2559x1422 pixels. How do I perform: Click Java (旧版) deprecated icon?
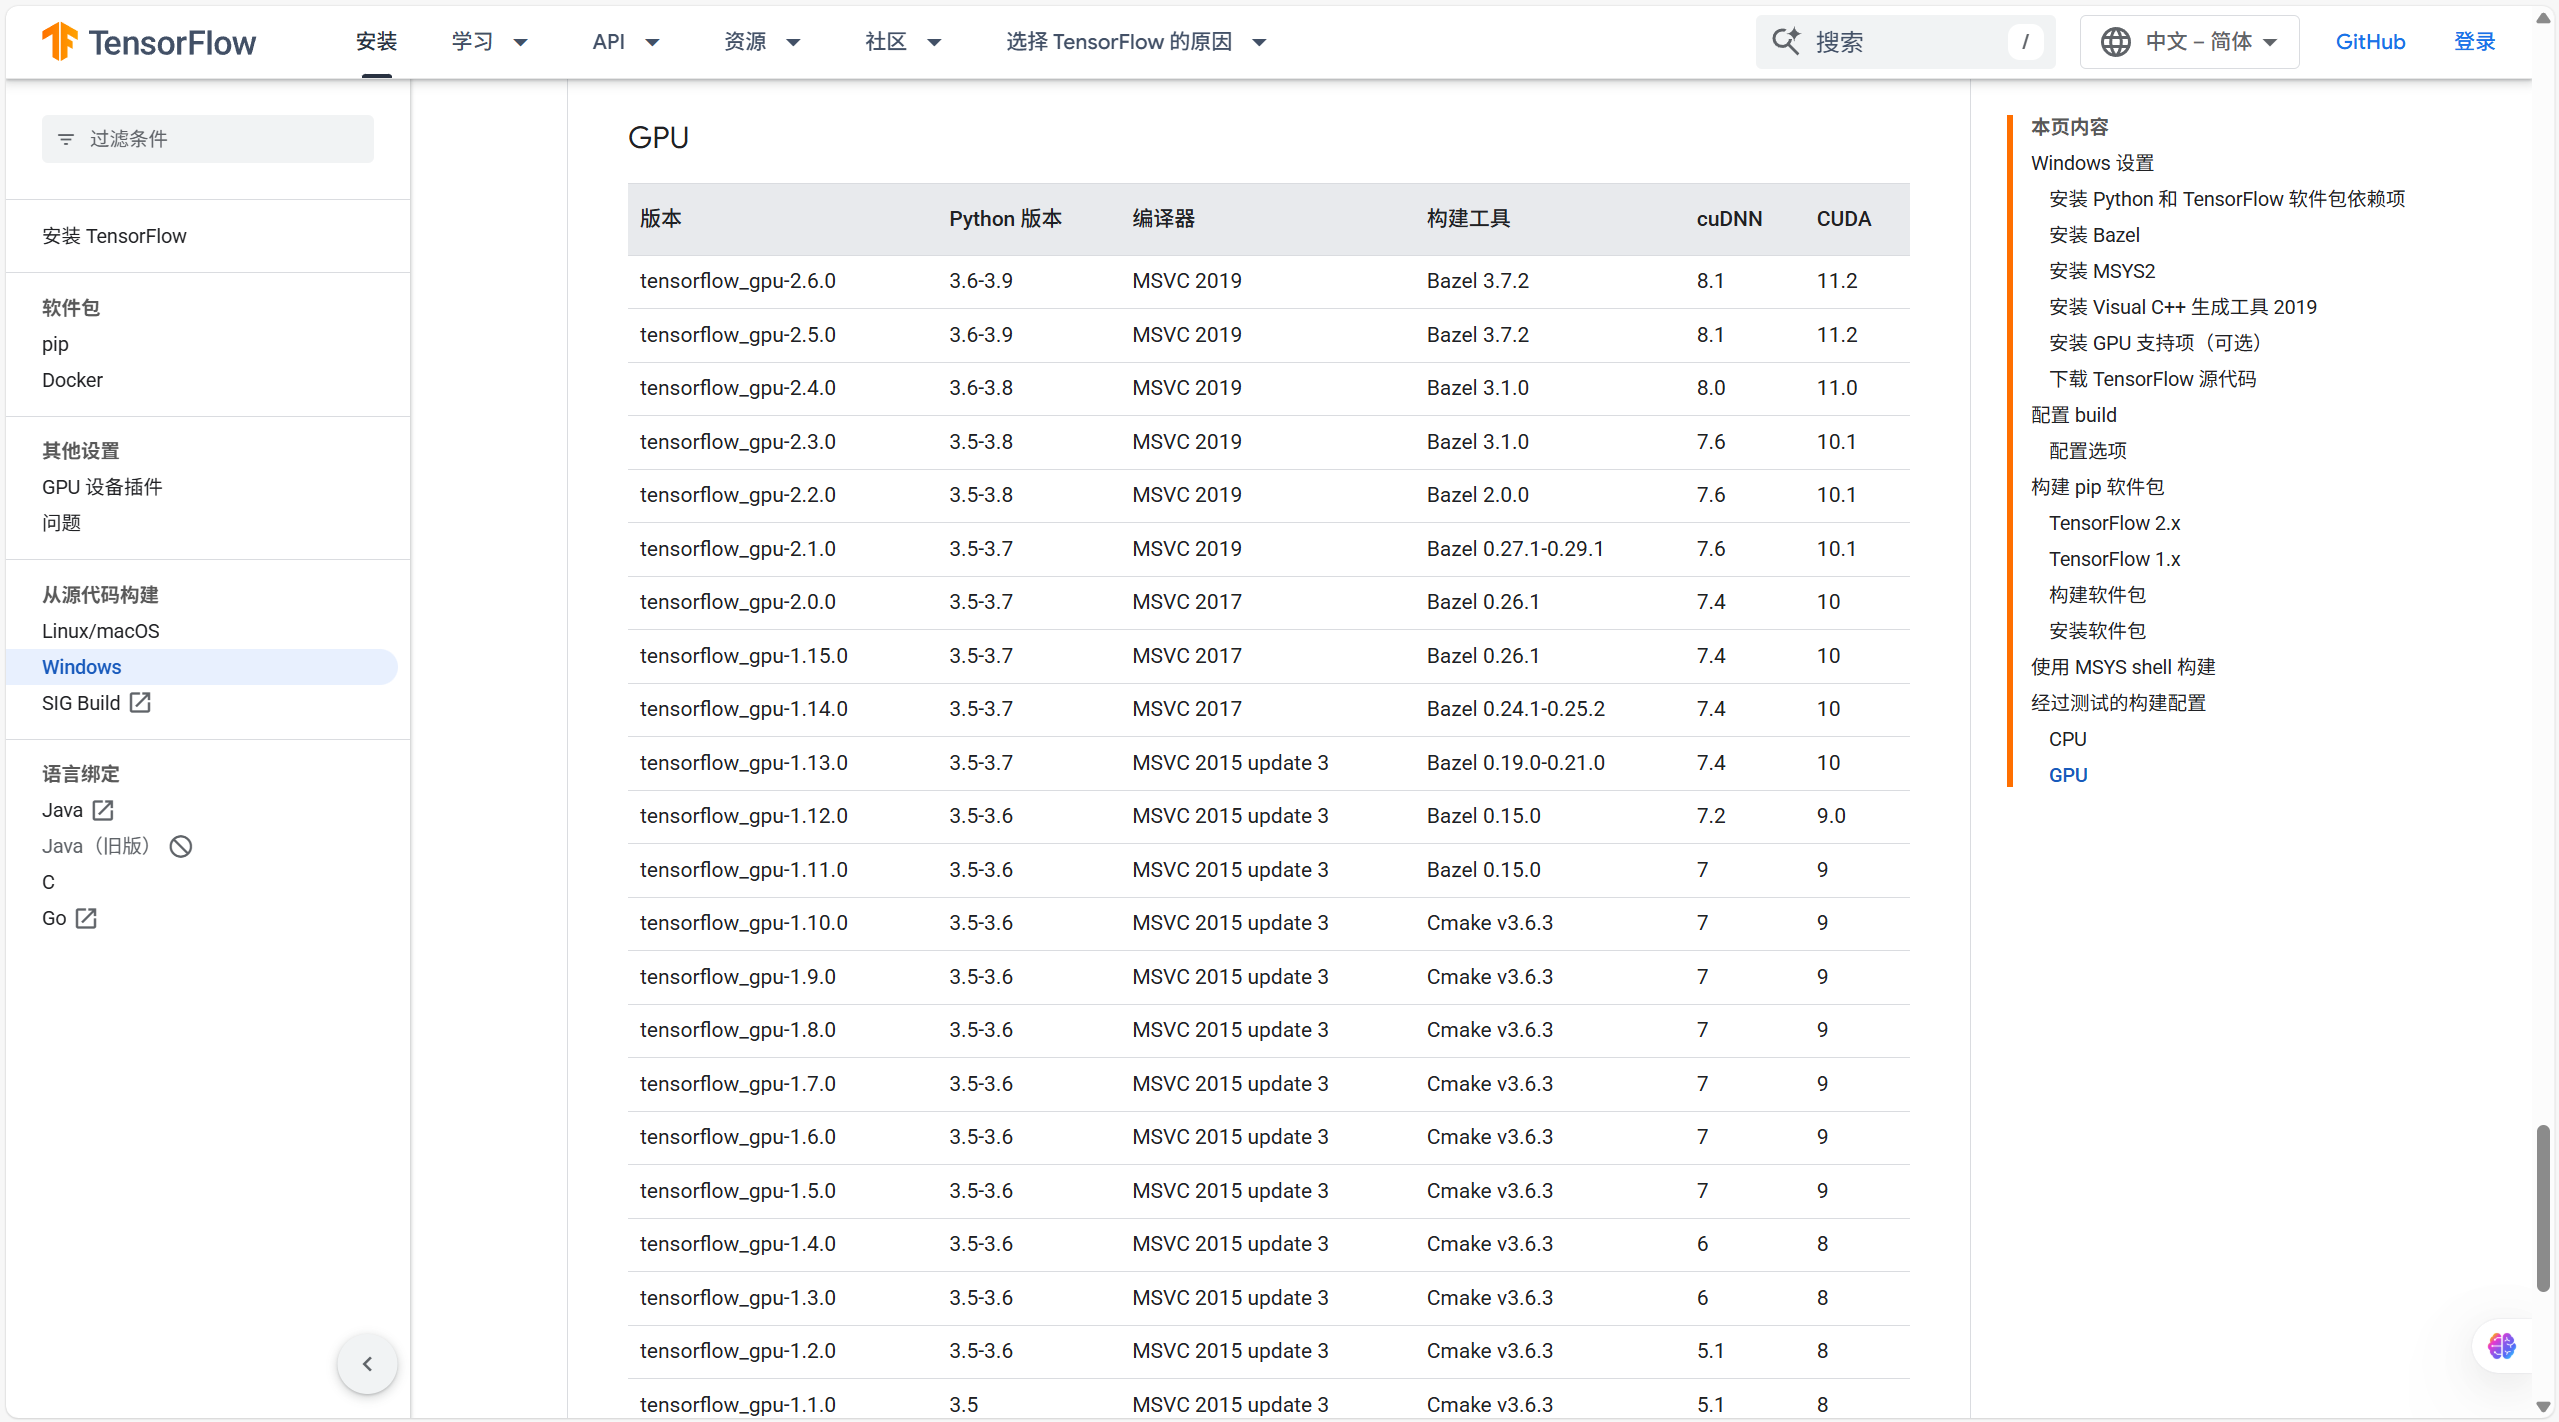point(181,846)
